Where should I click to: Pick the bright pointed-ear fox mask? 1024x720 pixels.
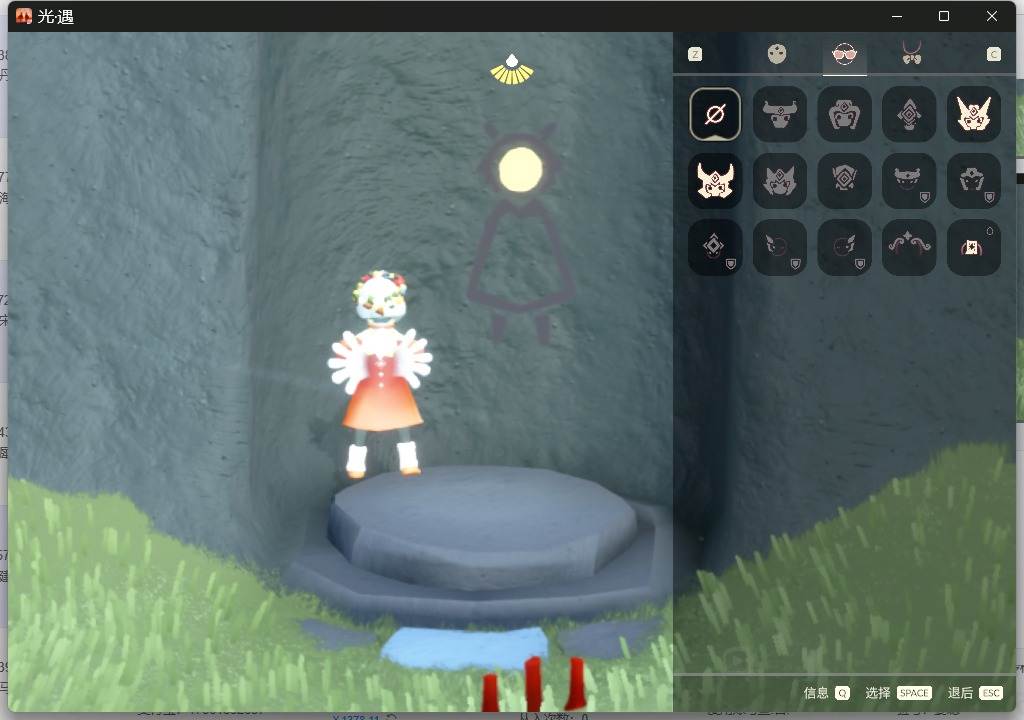point(974,114)
